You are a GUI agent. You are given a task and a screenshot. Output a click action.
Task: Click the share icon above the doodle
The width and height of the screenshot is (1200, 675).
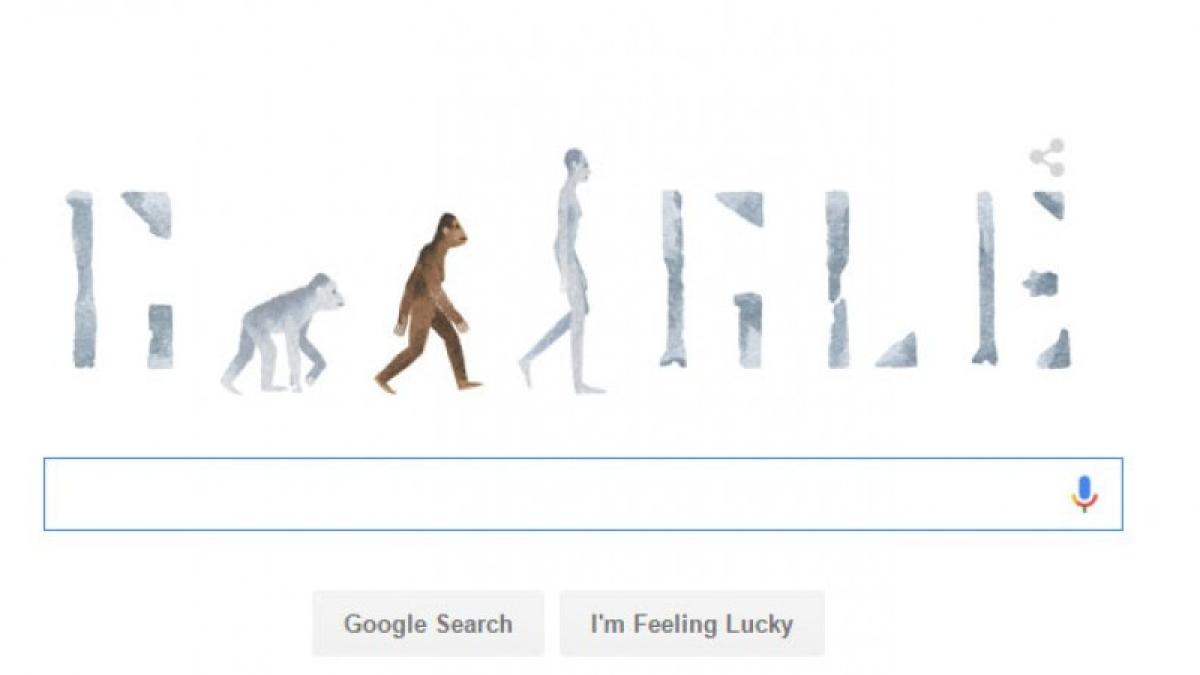(x=1047, y=158)
